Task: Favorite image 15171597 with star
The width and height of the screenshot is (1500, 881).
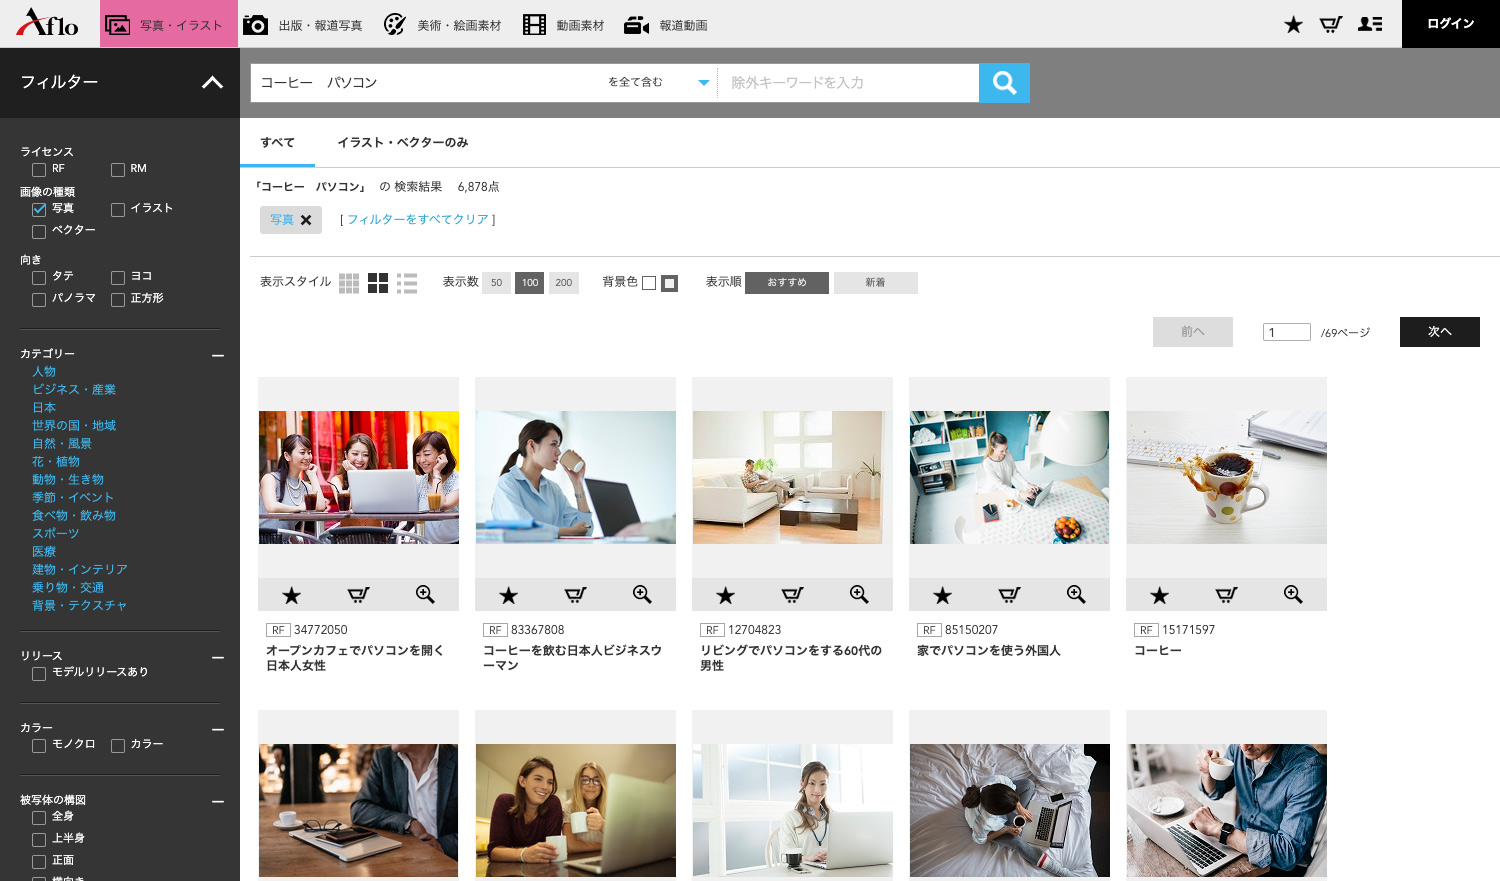Action: tap(1159, 595)
